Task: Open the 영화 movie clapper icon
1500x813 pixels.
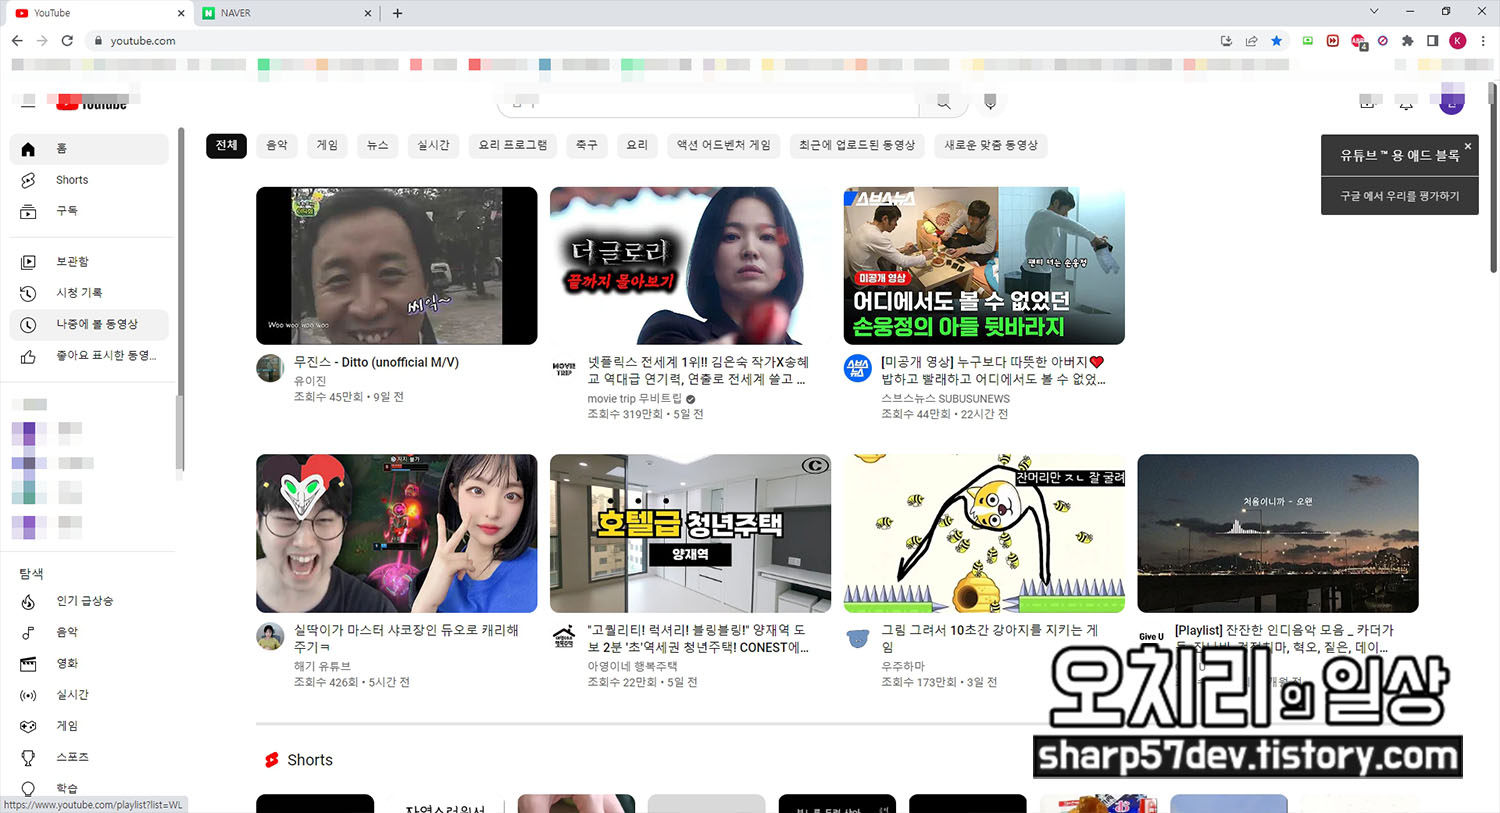Action: coord(28,664)
